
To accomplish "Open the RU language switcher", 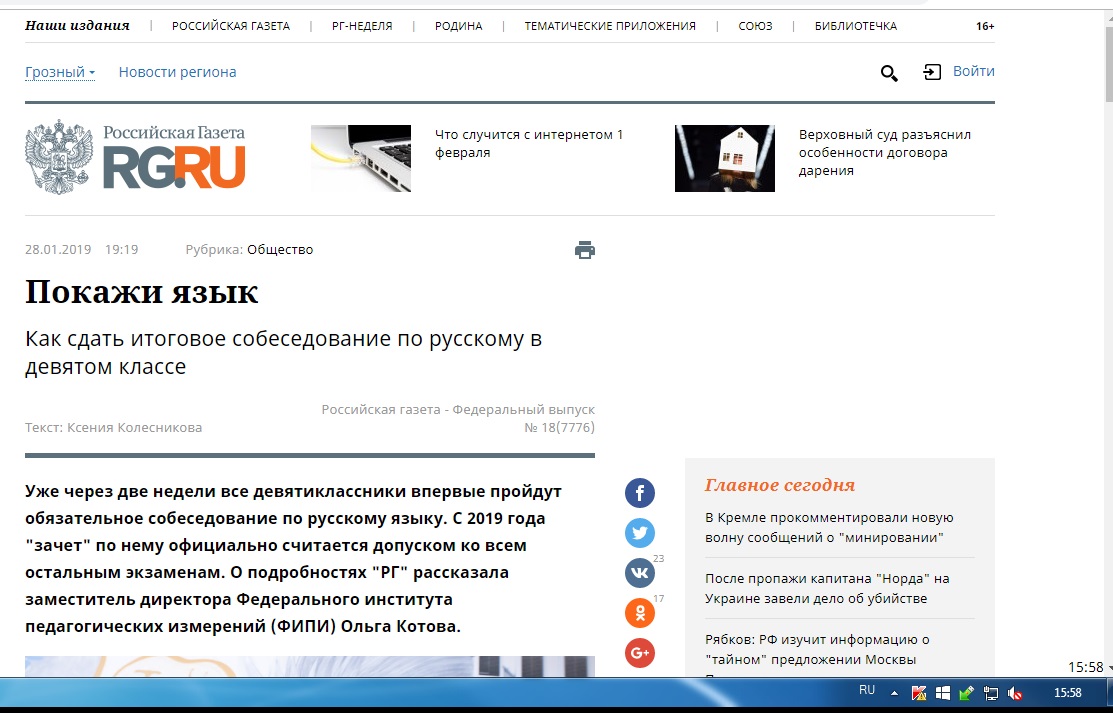I will (867, 691).
